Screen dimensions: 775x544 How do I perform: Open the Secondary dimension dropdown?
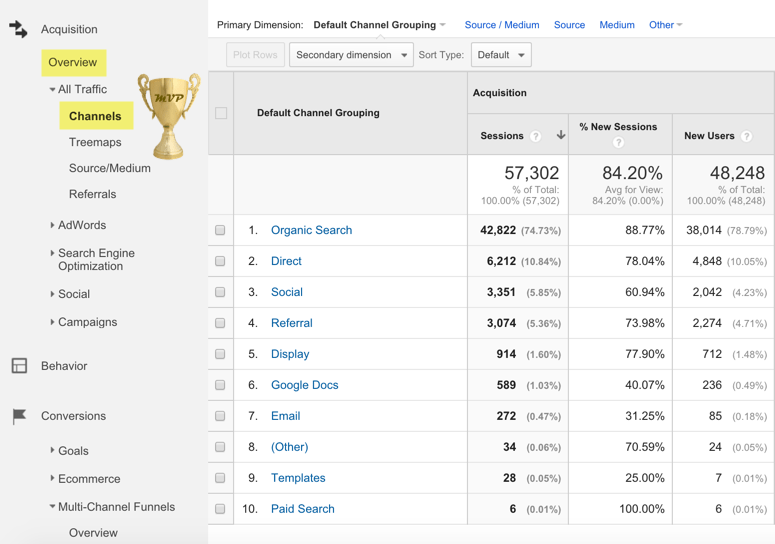click(351, 55)
